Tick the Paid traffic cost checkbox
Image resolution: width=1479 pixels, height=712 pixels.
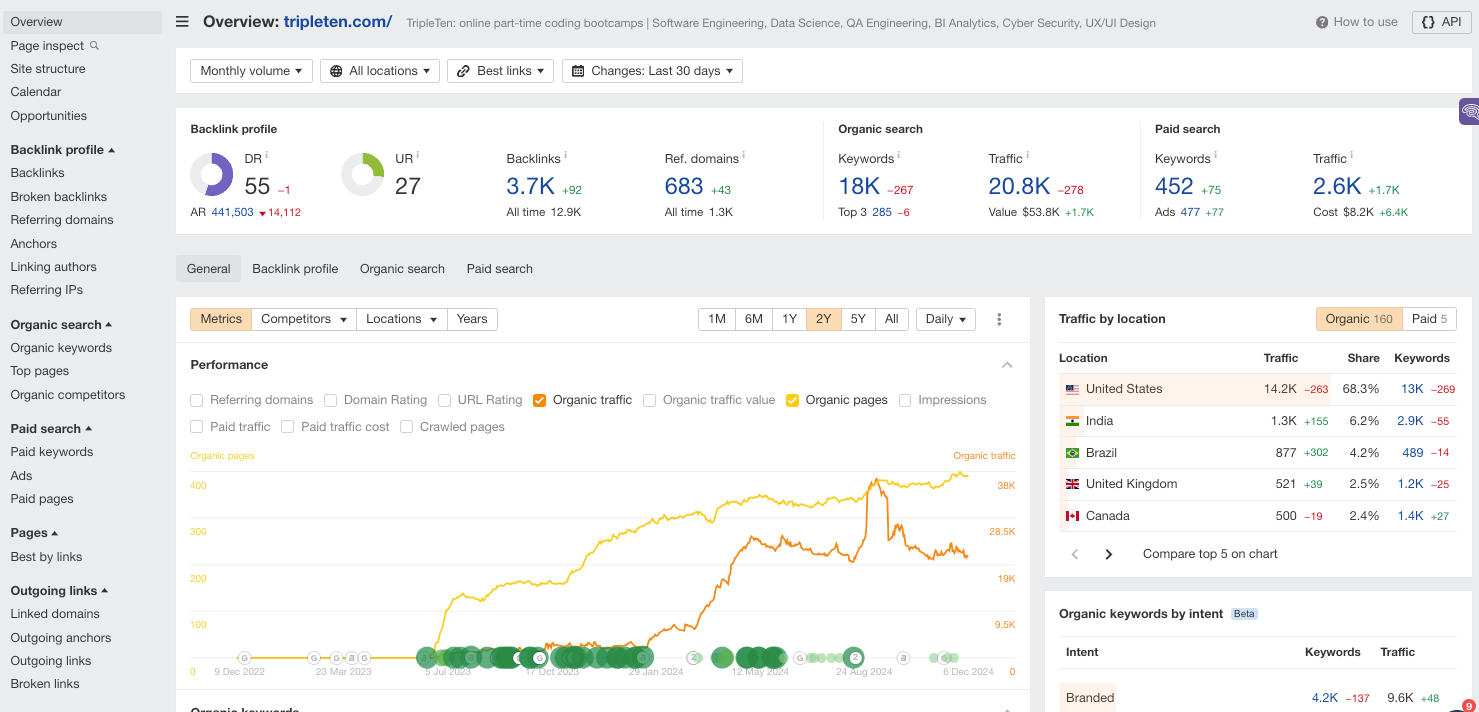click(x=288, y=427)
